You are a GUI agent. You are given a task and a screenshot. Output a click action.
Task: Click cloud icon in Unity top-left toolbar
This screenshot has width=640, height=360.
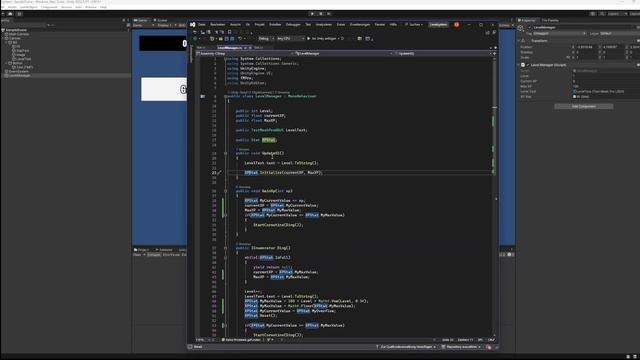tap(10, 13)
